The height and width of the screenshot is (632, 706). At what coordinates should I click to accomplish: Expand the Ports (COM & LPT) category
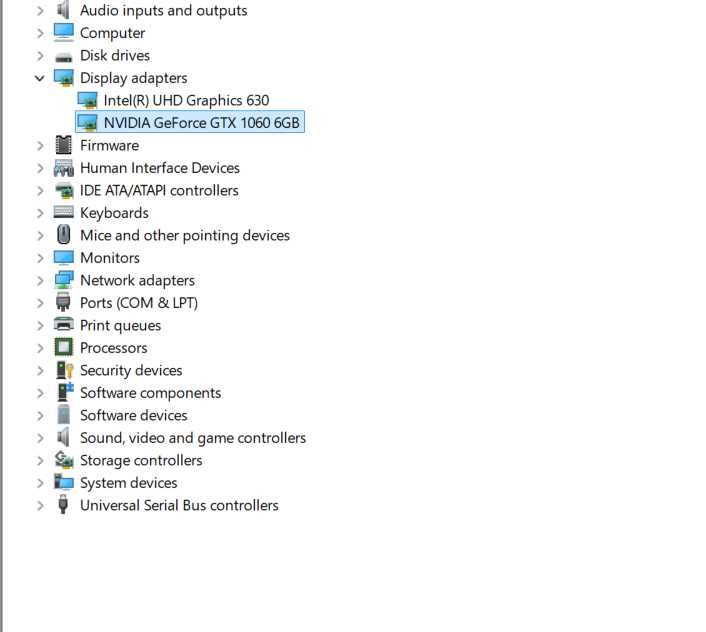coord(40,303)
